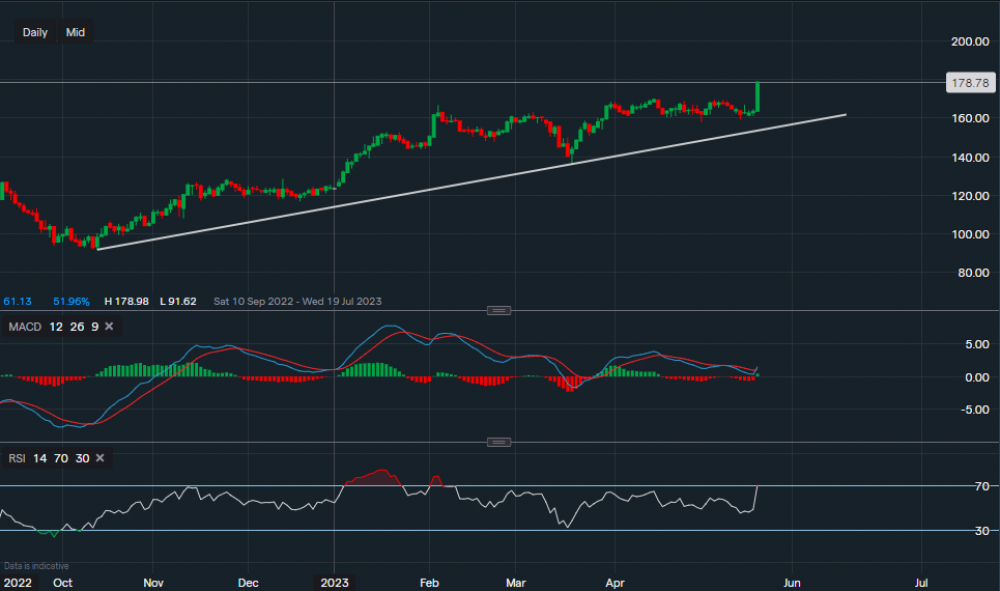Click the RSI parameters 14 70 30
Viewport: 1000px width, 591px height.
(62, 458)
